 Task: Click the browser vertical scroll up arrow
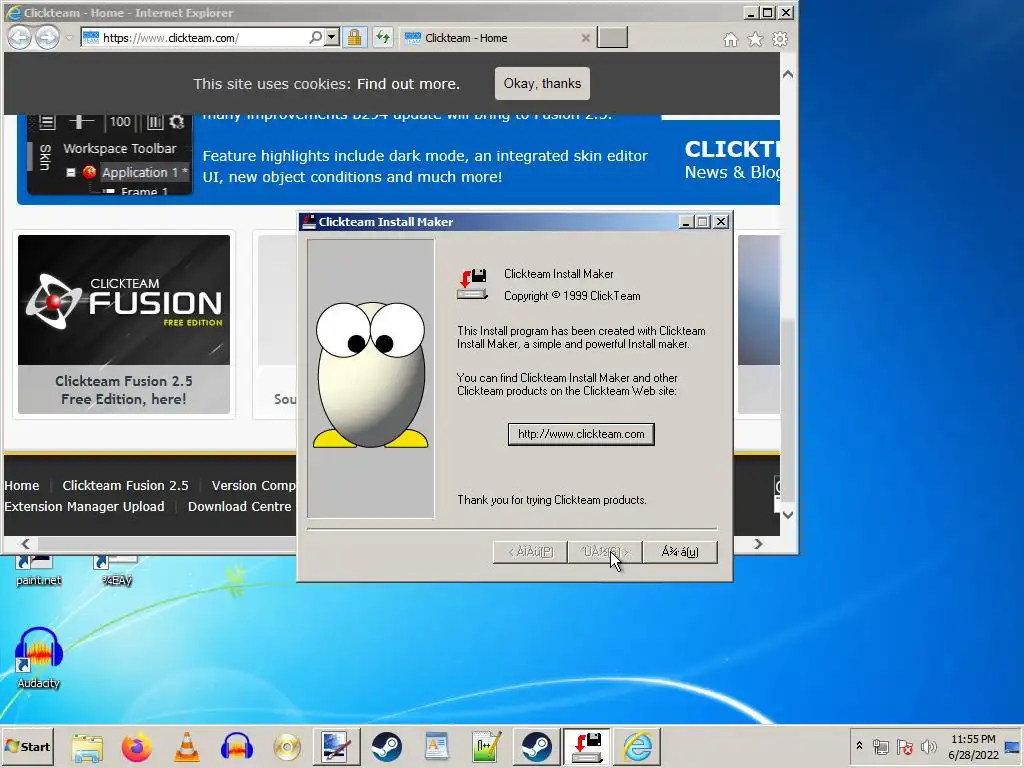(x=788, y=74)
